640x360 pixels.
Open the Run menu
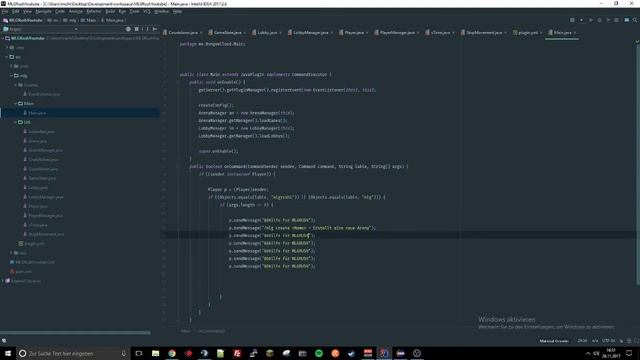tap(122, 11)
